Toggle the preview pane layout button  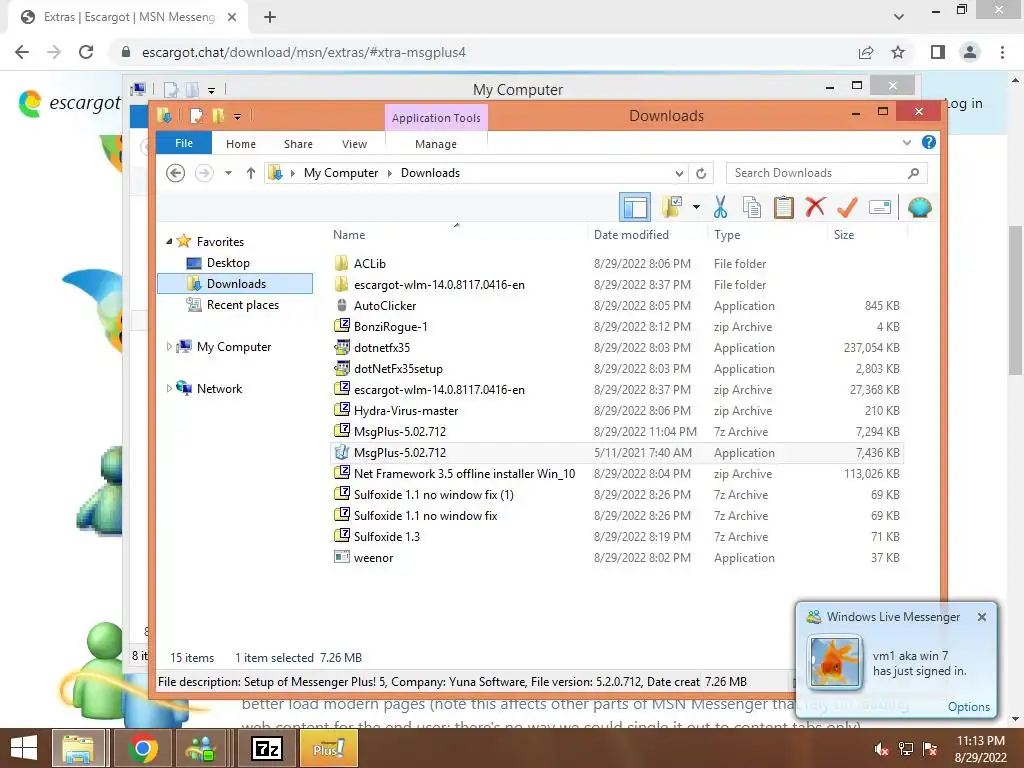634,208
